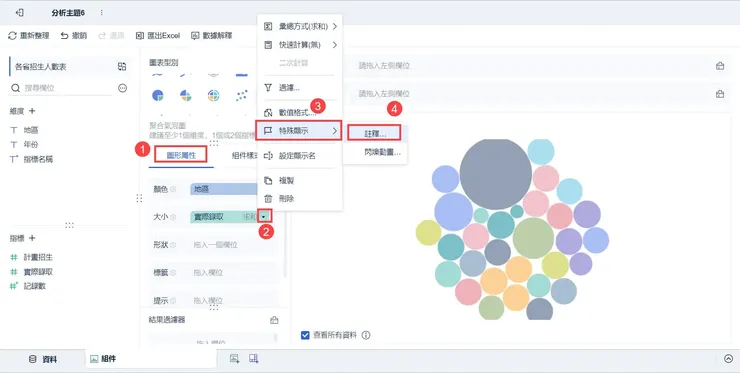Click the lock icon on the top axis row
Image resolution: width=740 pixels, height=373 pixels.
(x=720, y=66)
